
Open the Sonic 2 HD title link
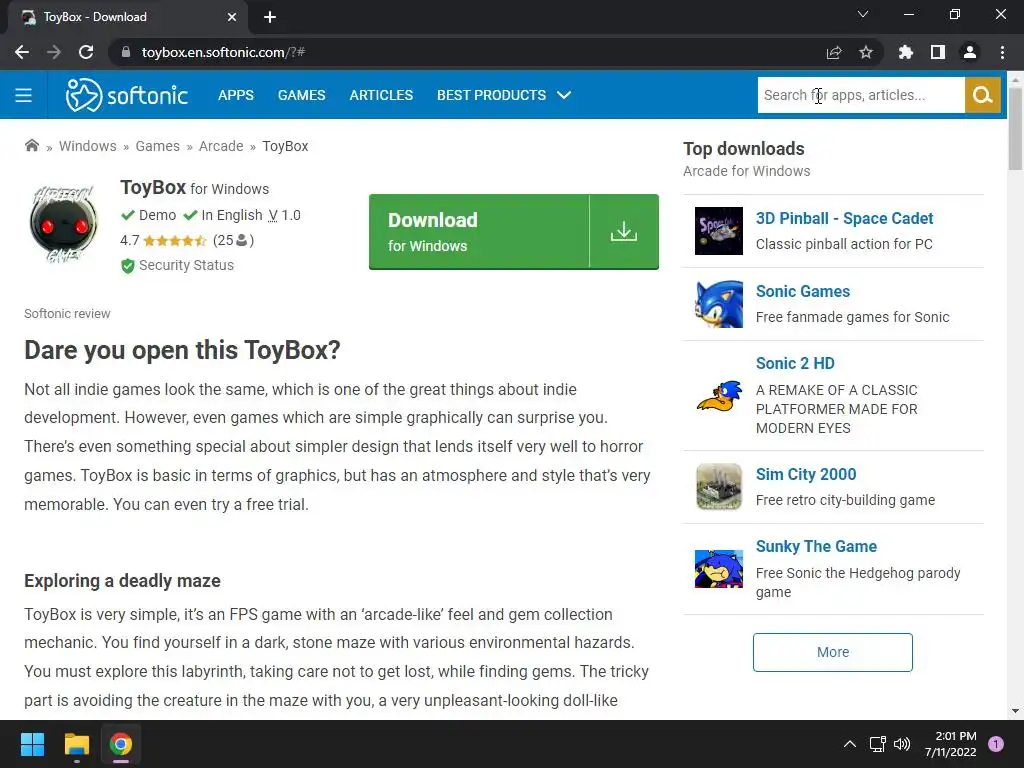coord(795,363)
